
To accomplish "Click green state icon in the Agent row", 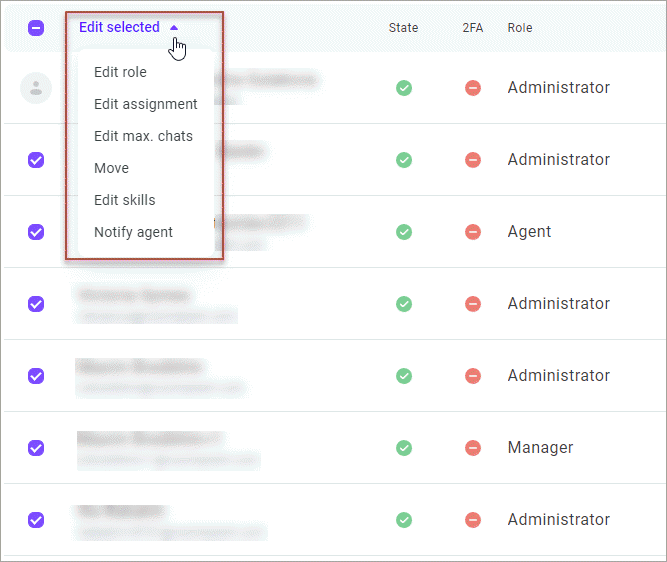I will [x=404, y=232].
